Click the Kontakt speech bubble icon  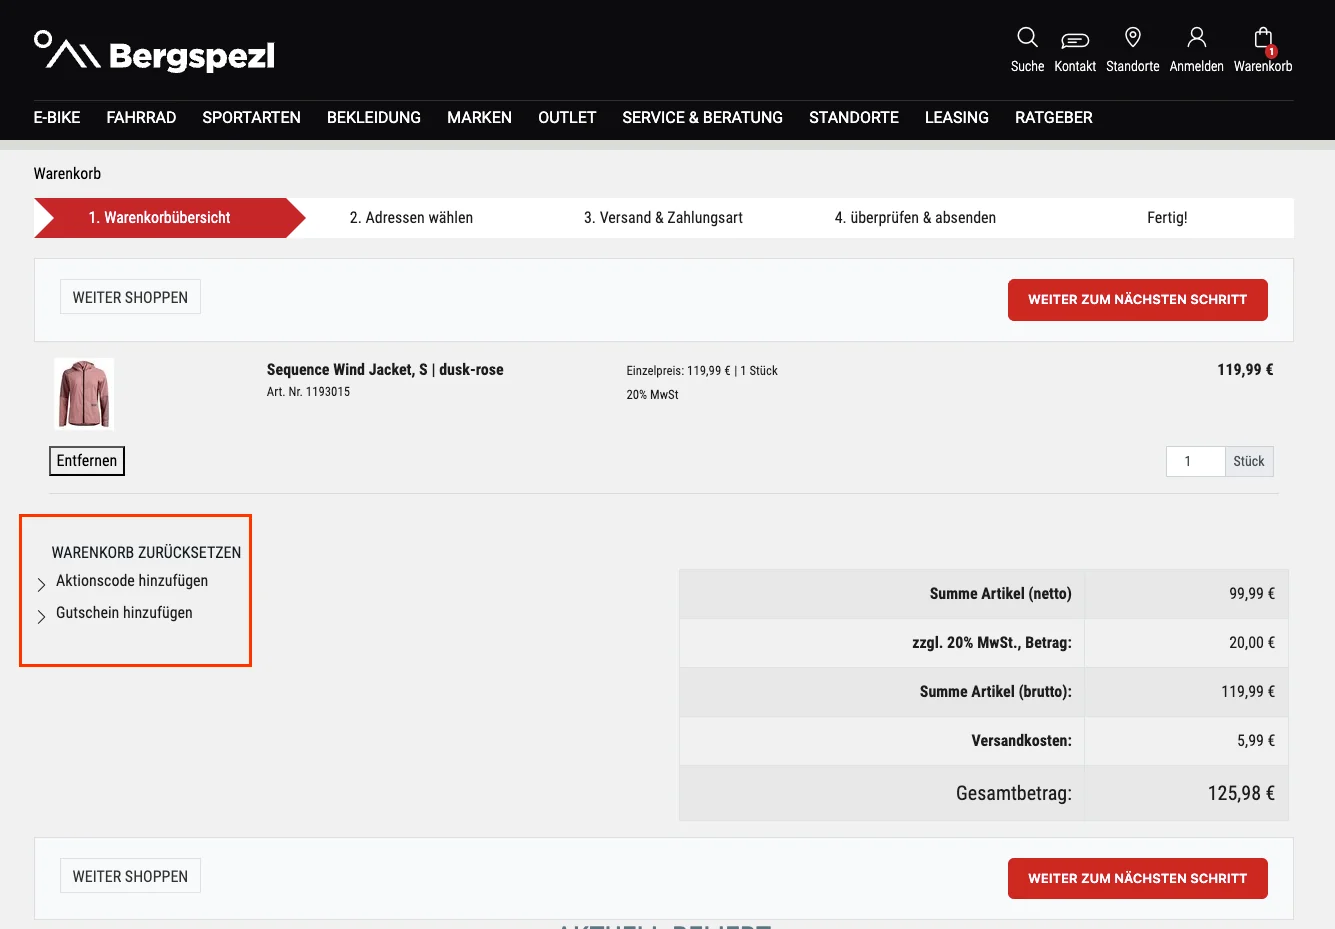(1075, 40)
